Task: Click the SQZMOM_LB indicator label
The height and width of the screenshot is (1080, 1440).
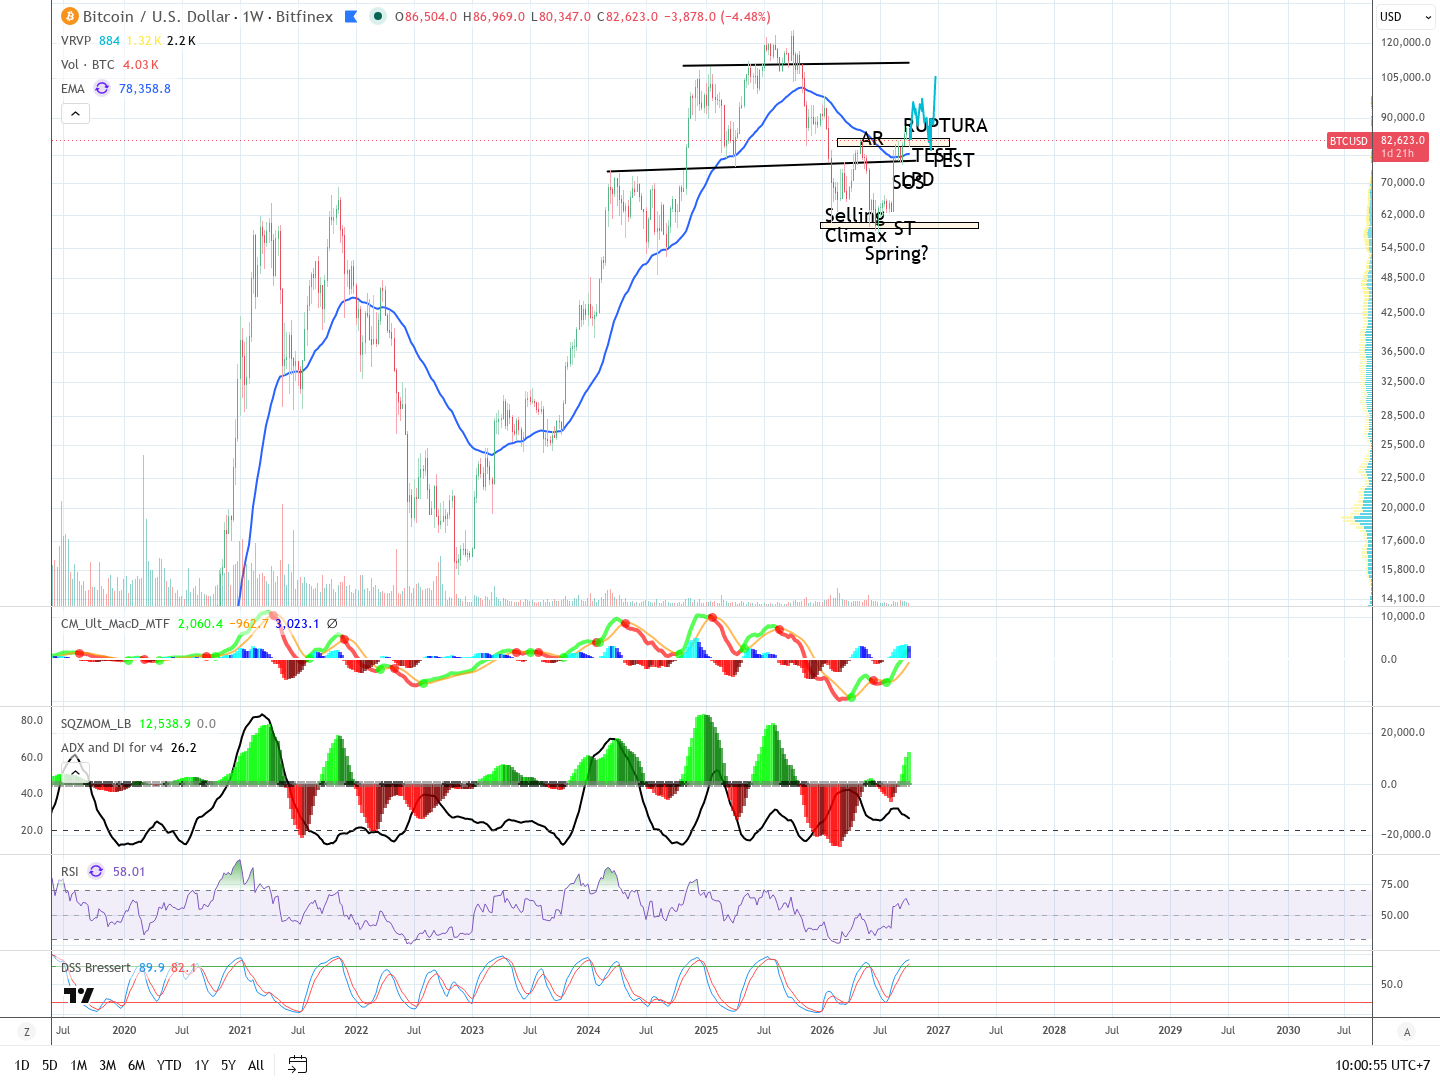Action: (x=96, y=723)
